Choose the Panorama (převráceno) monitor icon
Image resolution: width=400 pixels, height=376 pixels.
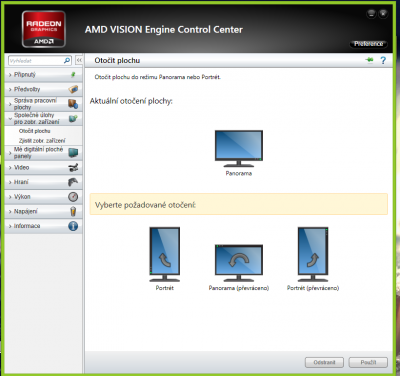(239, 263)
